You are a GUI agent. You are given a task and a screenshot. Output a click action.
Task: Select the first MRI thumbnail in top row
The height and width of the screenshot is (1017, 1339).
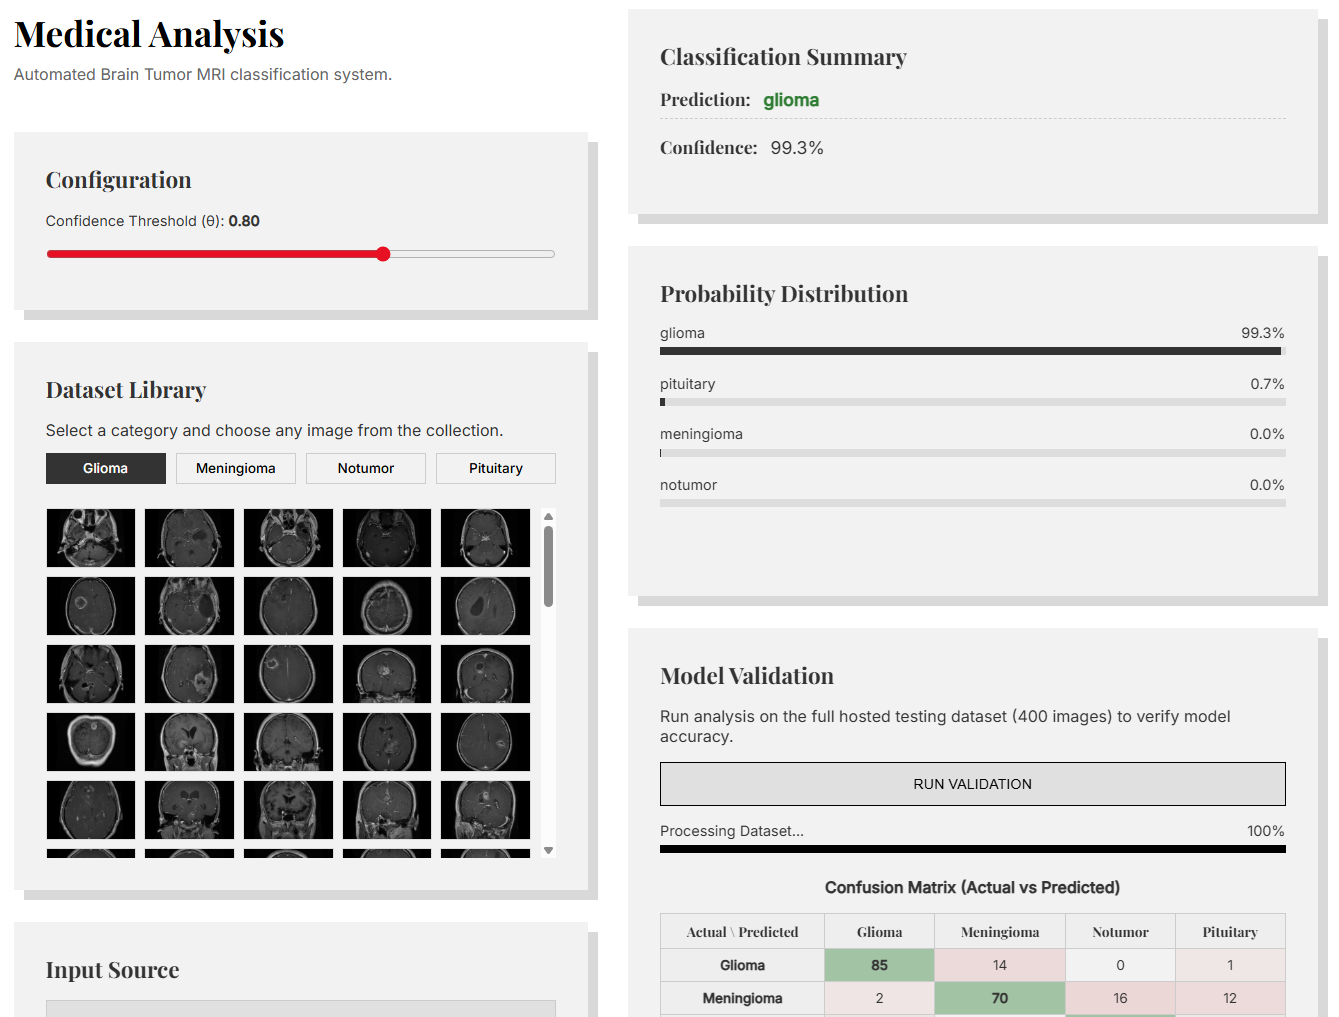pyautogui.click(x=91, y=538)
